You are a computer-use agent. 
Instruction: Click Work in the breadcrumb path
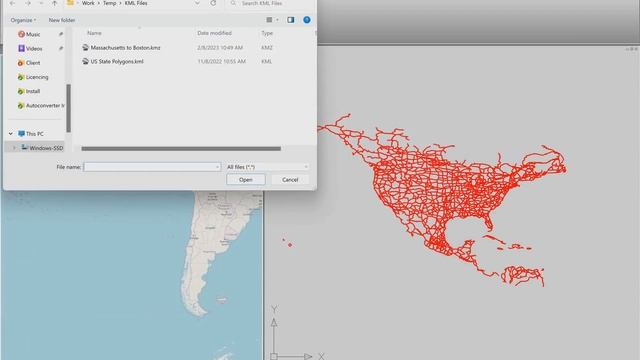[x=88, y=3]
